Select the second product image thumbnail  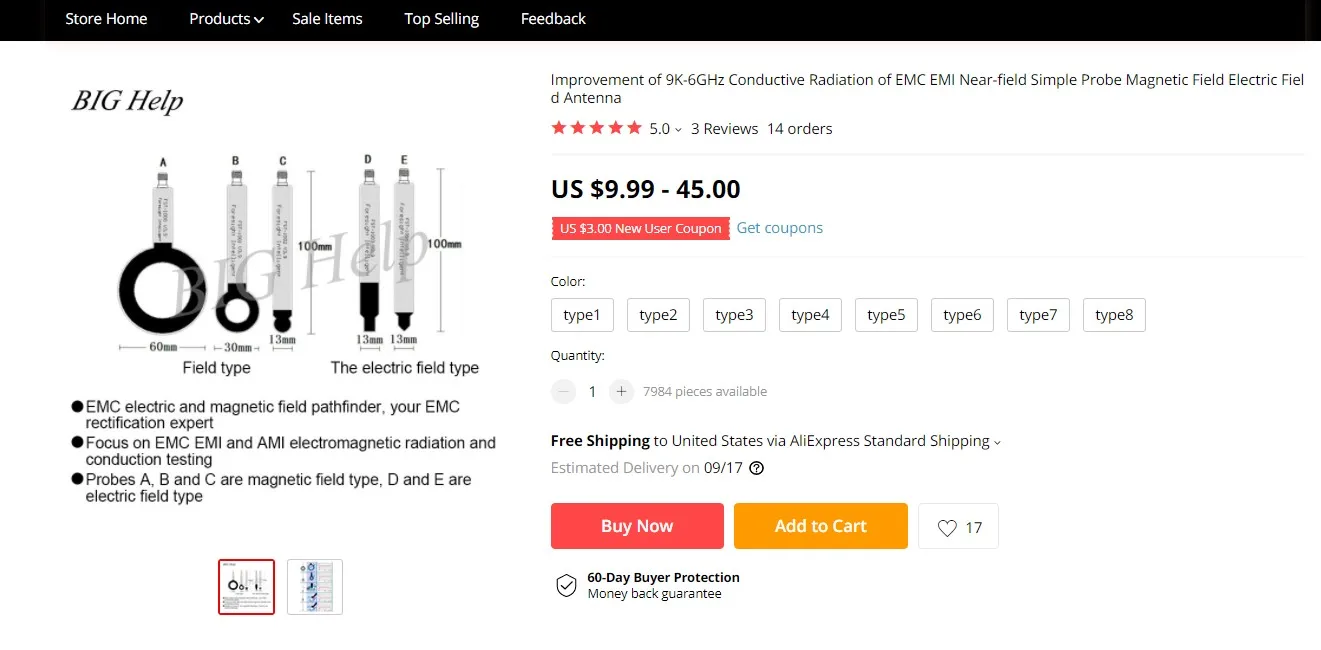pyautogui.click(x=315, y=587)
